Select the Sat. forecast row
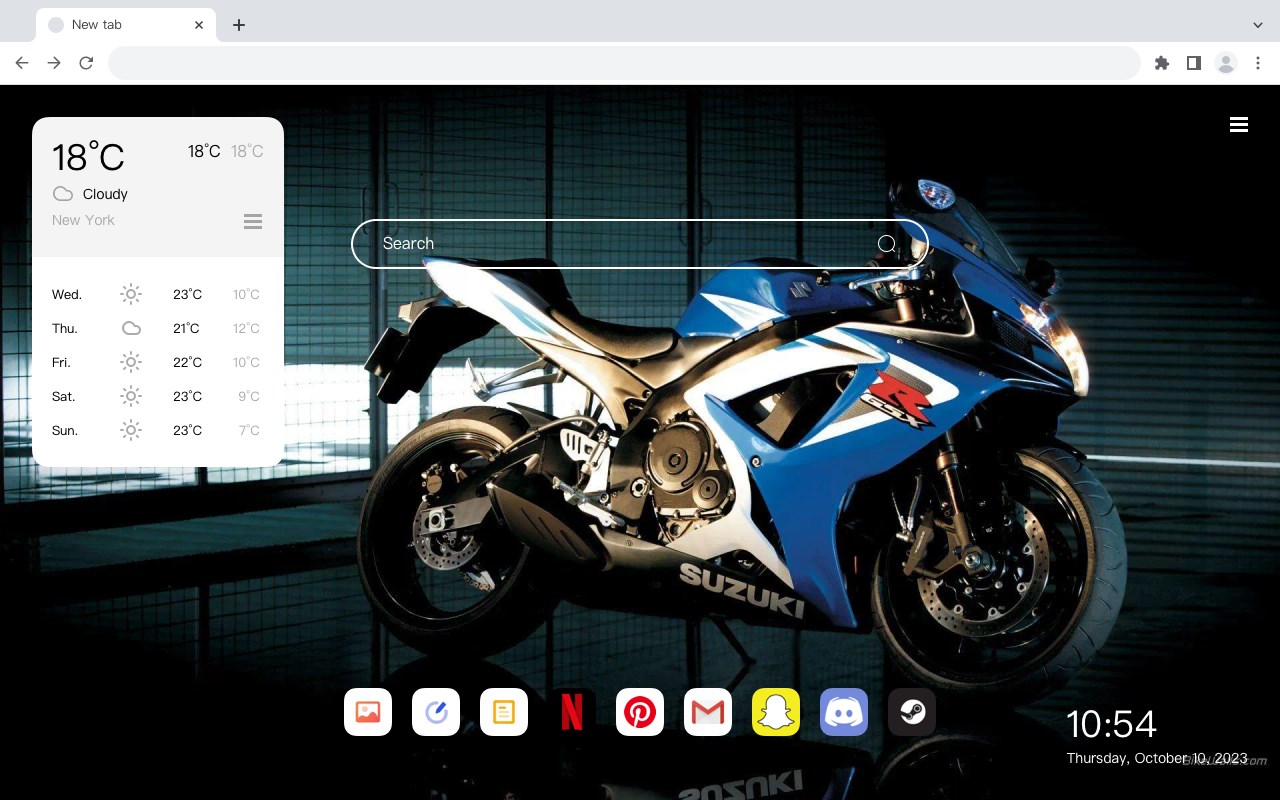 156,396
